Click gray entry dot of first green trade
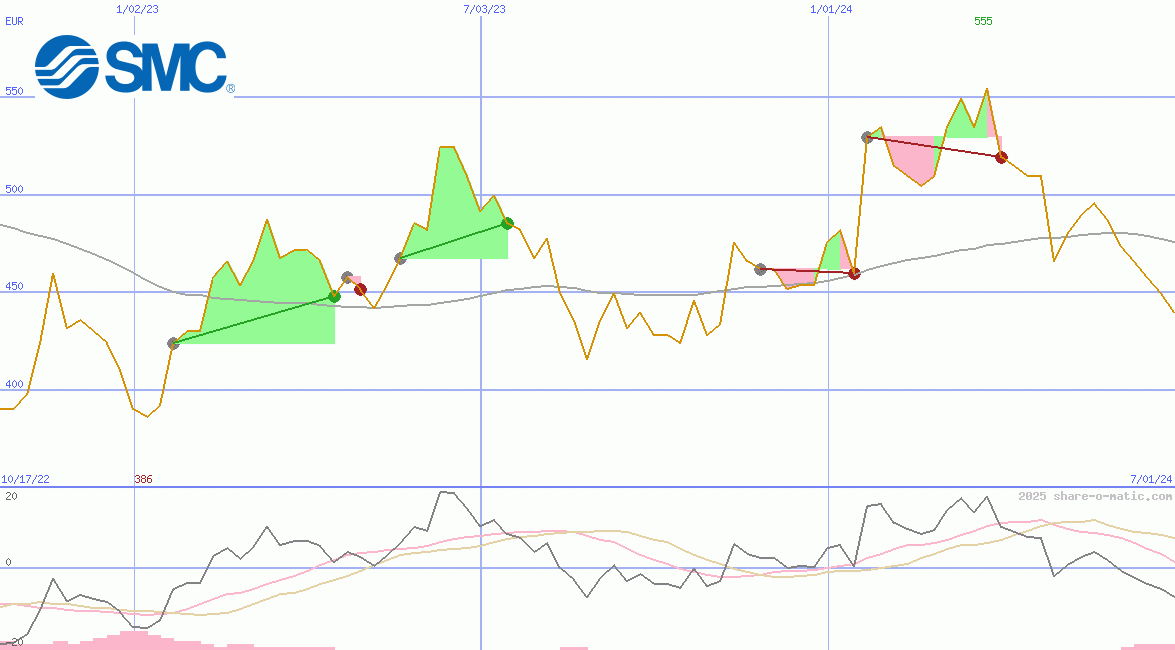Viewport: 1175px width, 650px height. (x=173, y=343)
